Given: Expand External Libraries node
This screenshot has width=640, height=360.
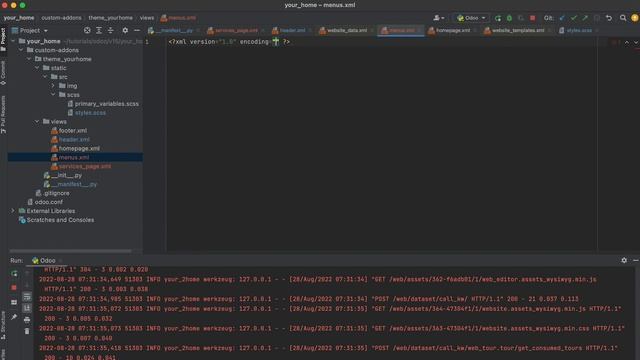Looking at the screenshot, I should coord(13,211).
